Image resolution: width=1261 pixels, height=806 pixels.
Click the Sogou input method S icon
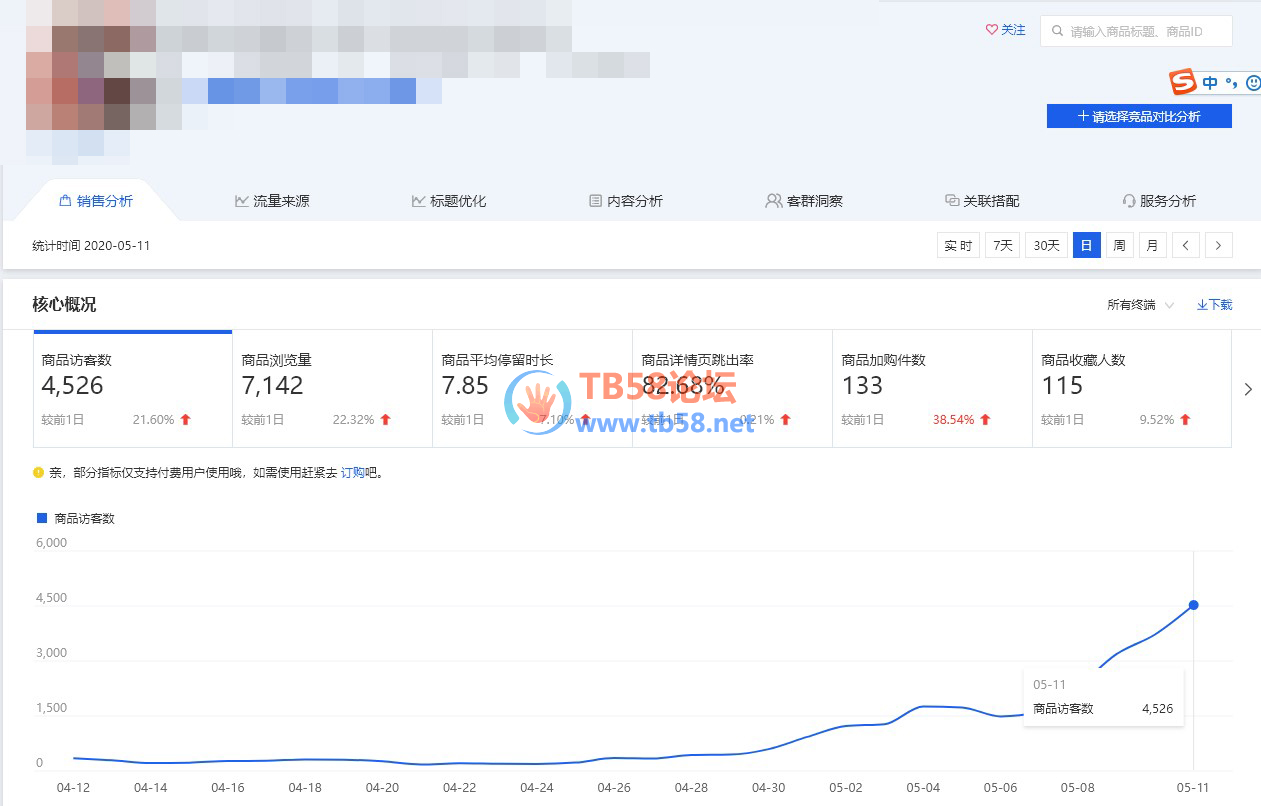tap(1184, 82)
